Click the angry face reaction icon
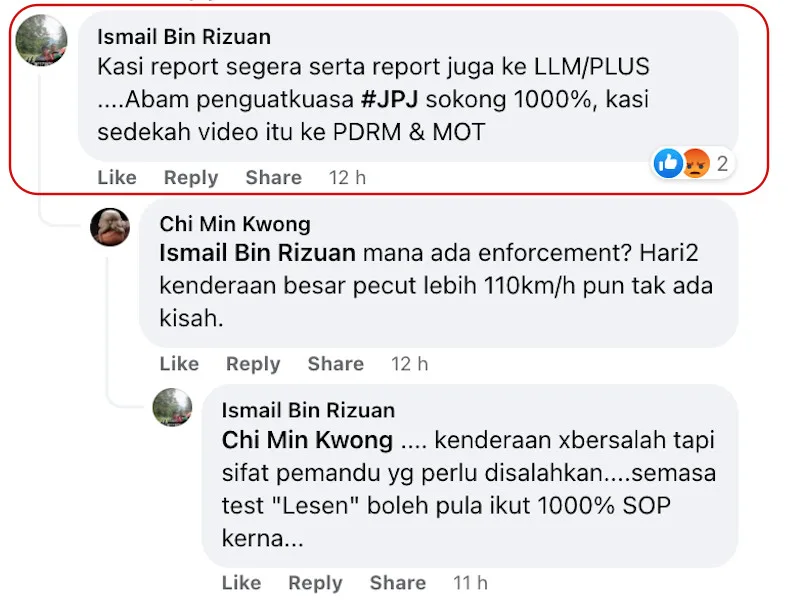The width and height of the screenshot is (800, 600). (696, 163)
